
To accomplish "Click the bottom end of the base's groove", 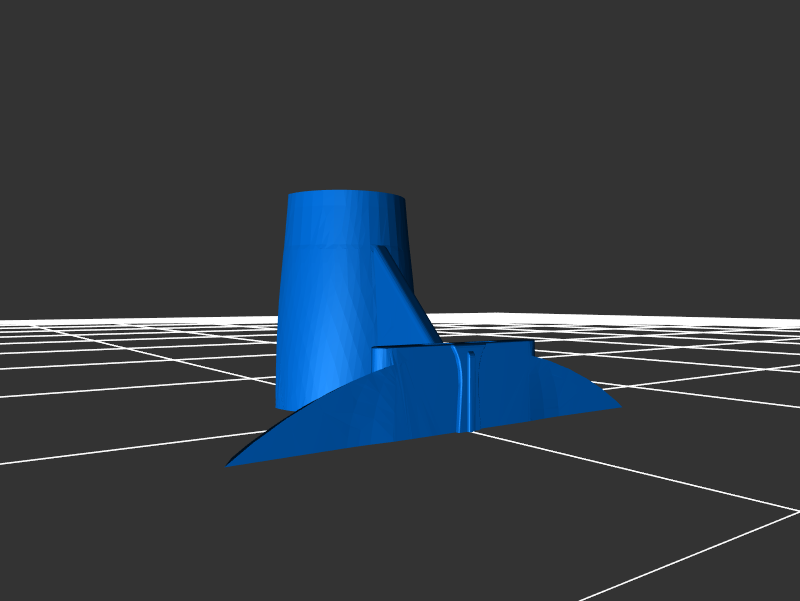I will 462,427.
